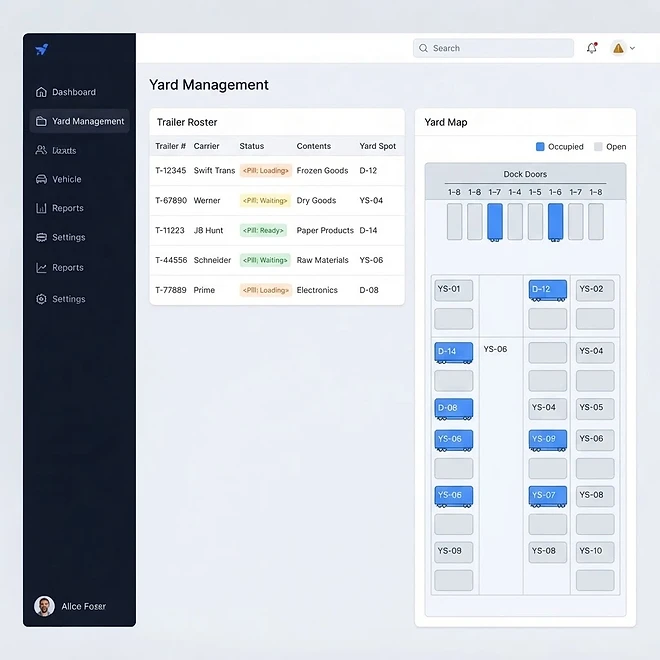The image size is (660, 660).
Task: Select the gray open YS-09 spot
Action: (453, 552)
